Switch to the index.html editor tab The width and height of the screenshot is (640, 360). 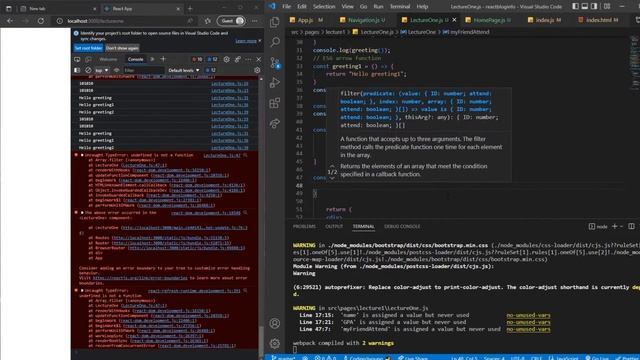click(x=599, y=20)
